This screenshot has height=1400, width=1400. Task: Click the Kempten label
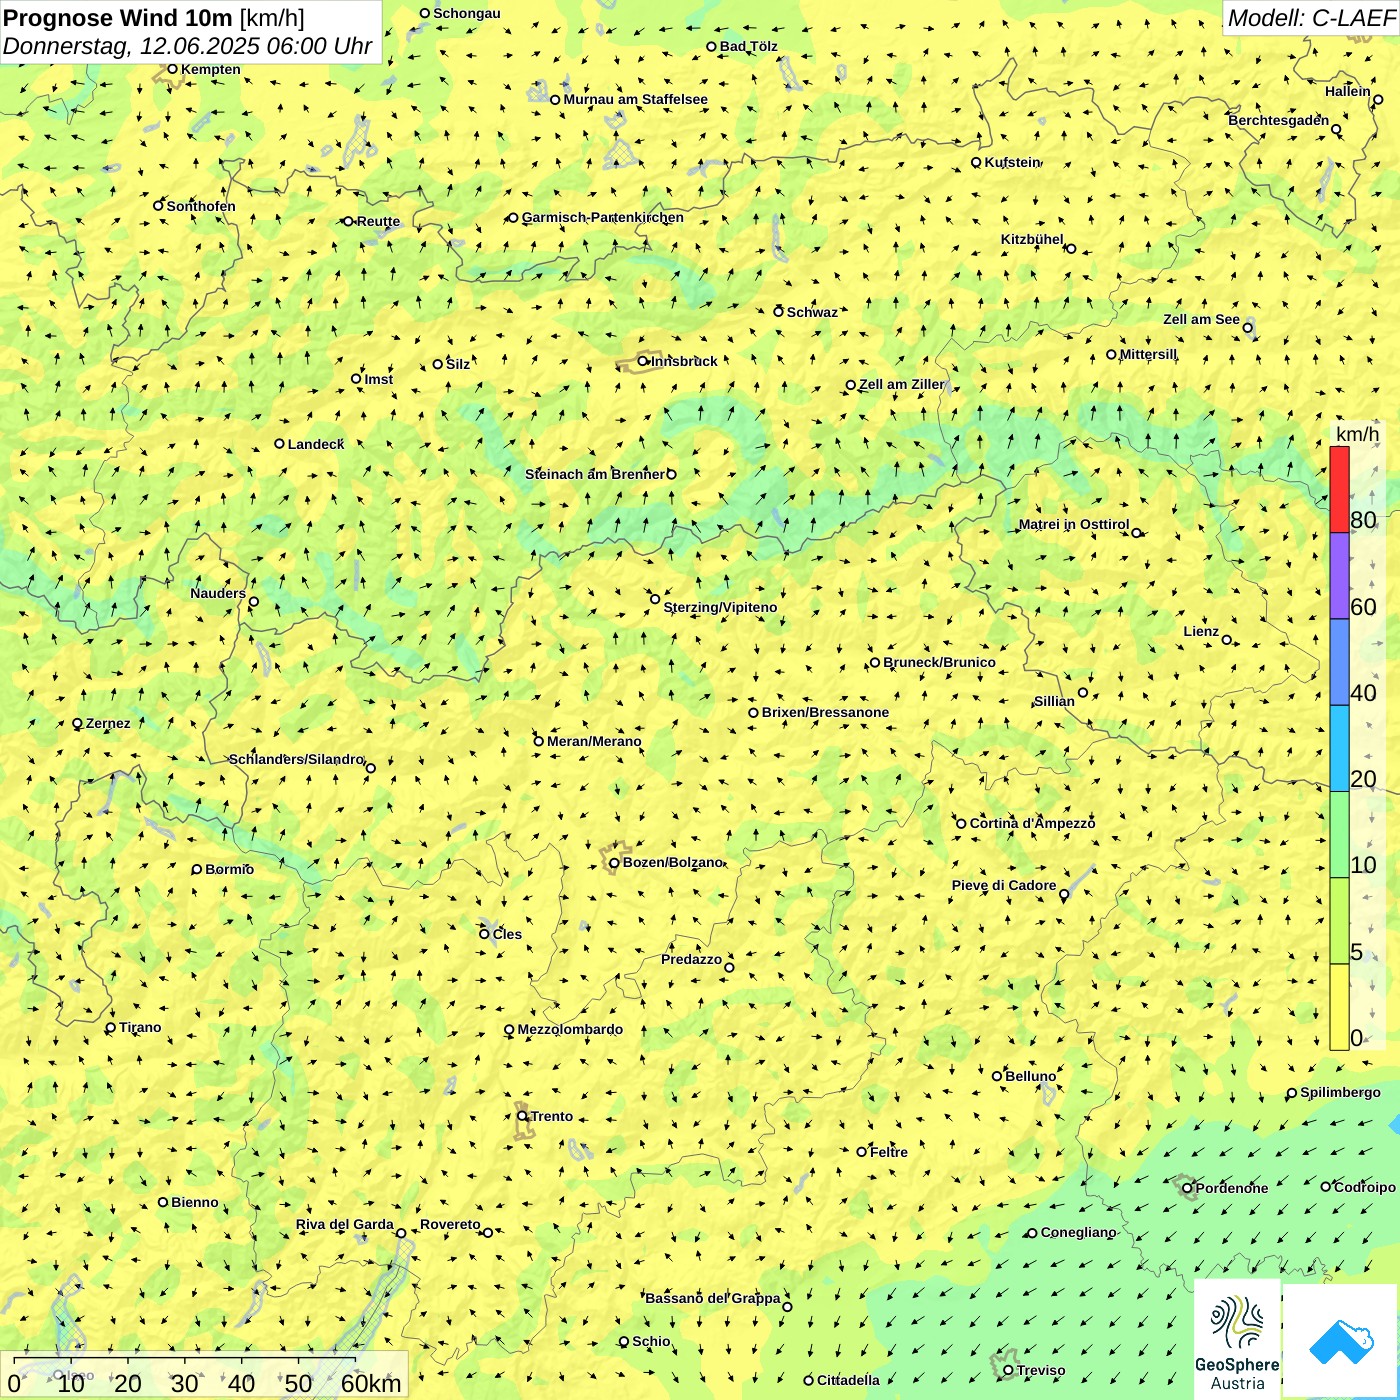[x=211, y=69]
